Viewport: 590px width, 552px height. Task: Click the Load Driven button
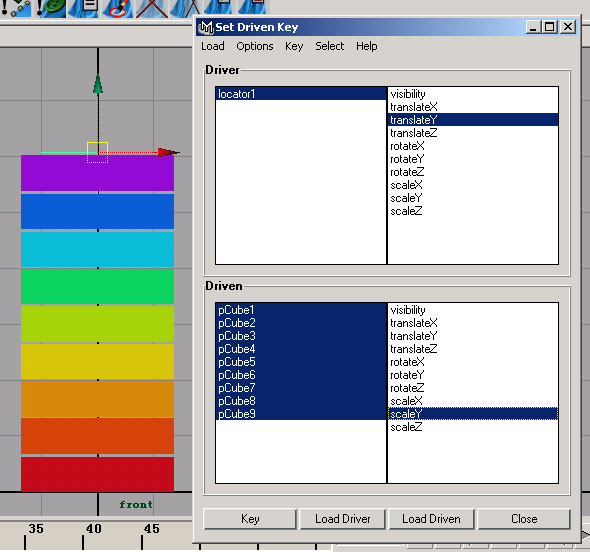431,519
